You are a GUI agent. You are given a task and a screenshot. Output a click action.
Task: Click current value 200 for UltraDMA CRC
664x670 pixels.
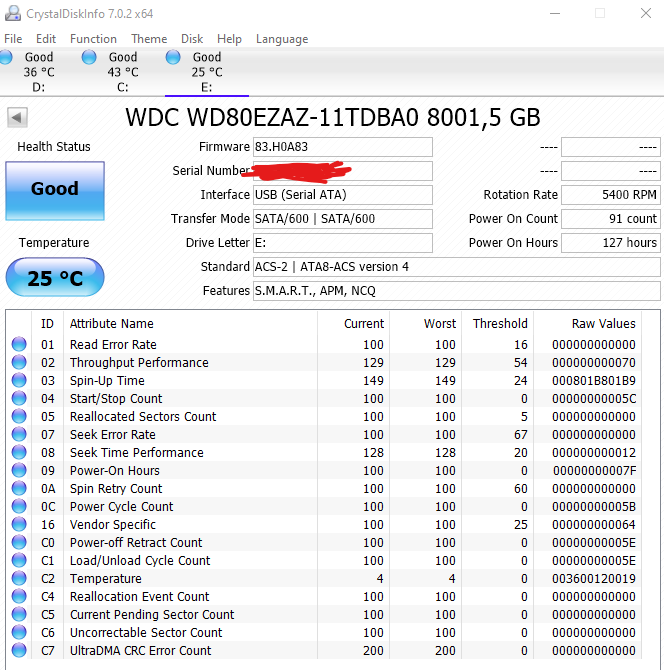point(373,650)
